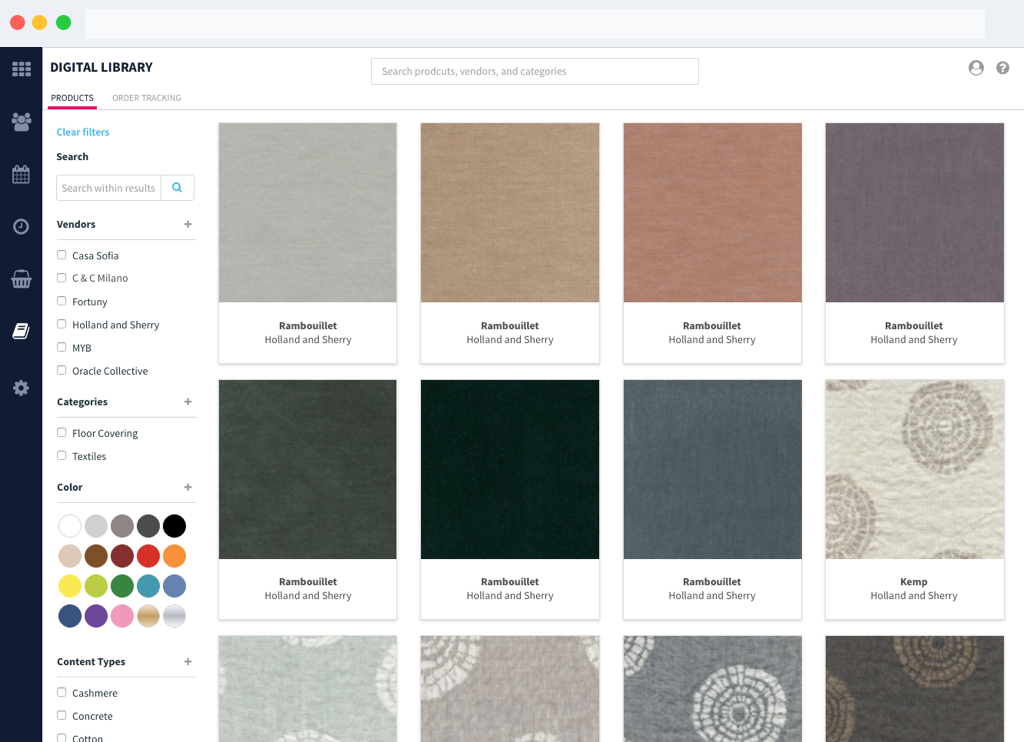This screenshot has width=1024, height=742.
Task: Expand the Categories section plus icon
Action: click(188, 402)
